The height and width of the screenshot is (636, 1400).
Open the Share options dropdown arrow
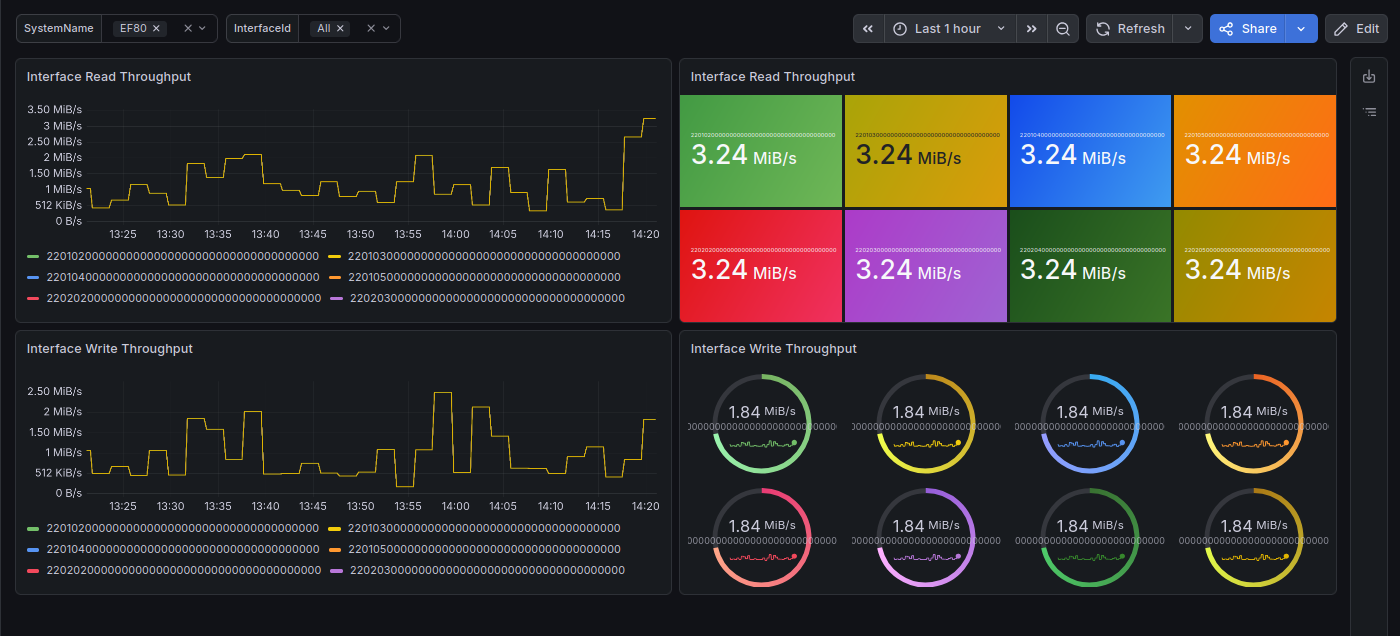coord(1301,29)
